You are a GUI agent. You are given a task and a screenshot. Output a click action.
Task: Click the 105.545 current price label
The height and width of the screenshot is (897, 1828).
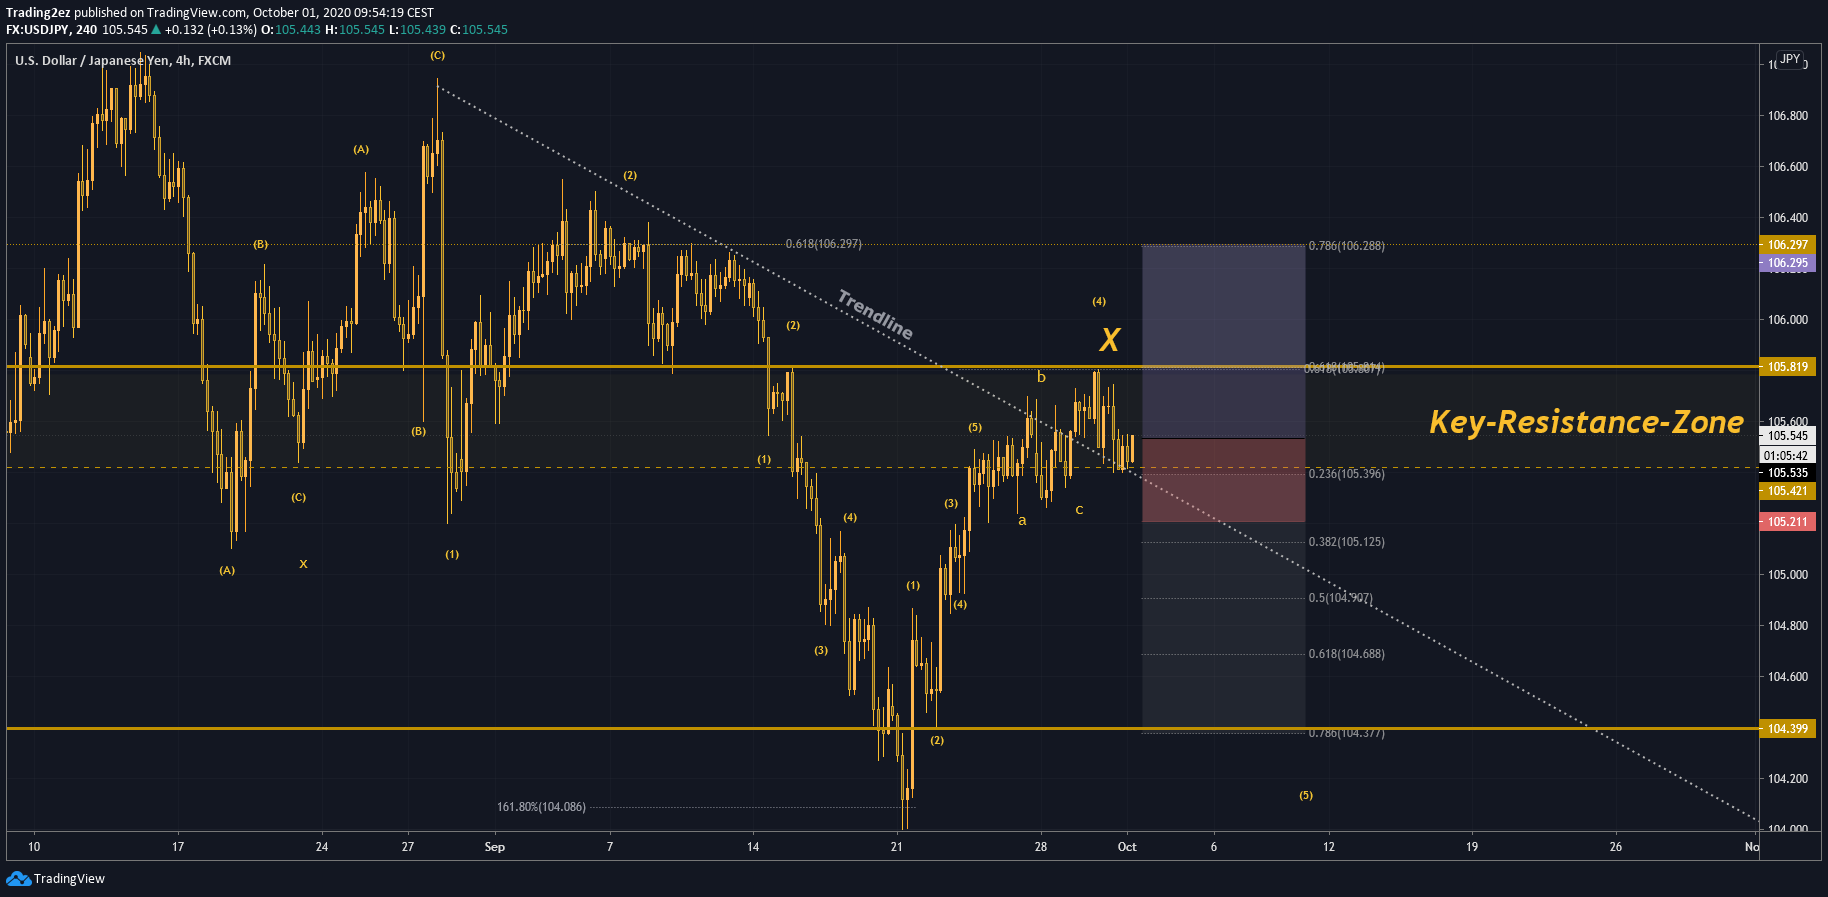pos(1787,436)
